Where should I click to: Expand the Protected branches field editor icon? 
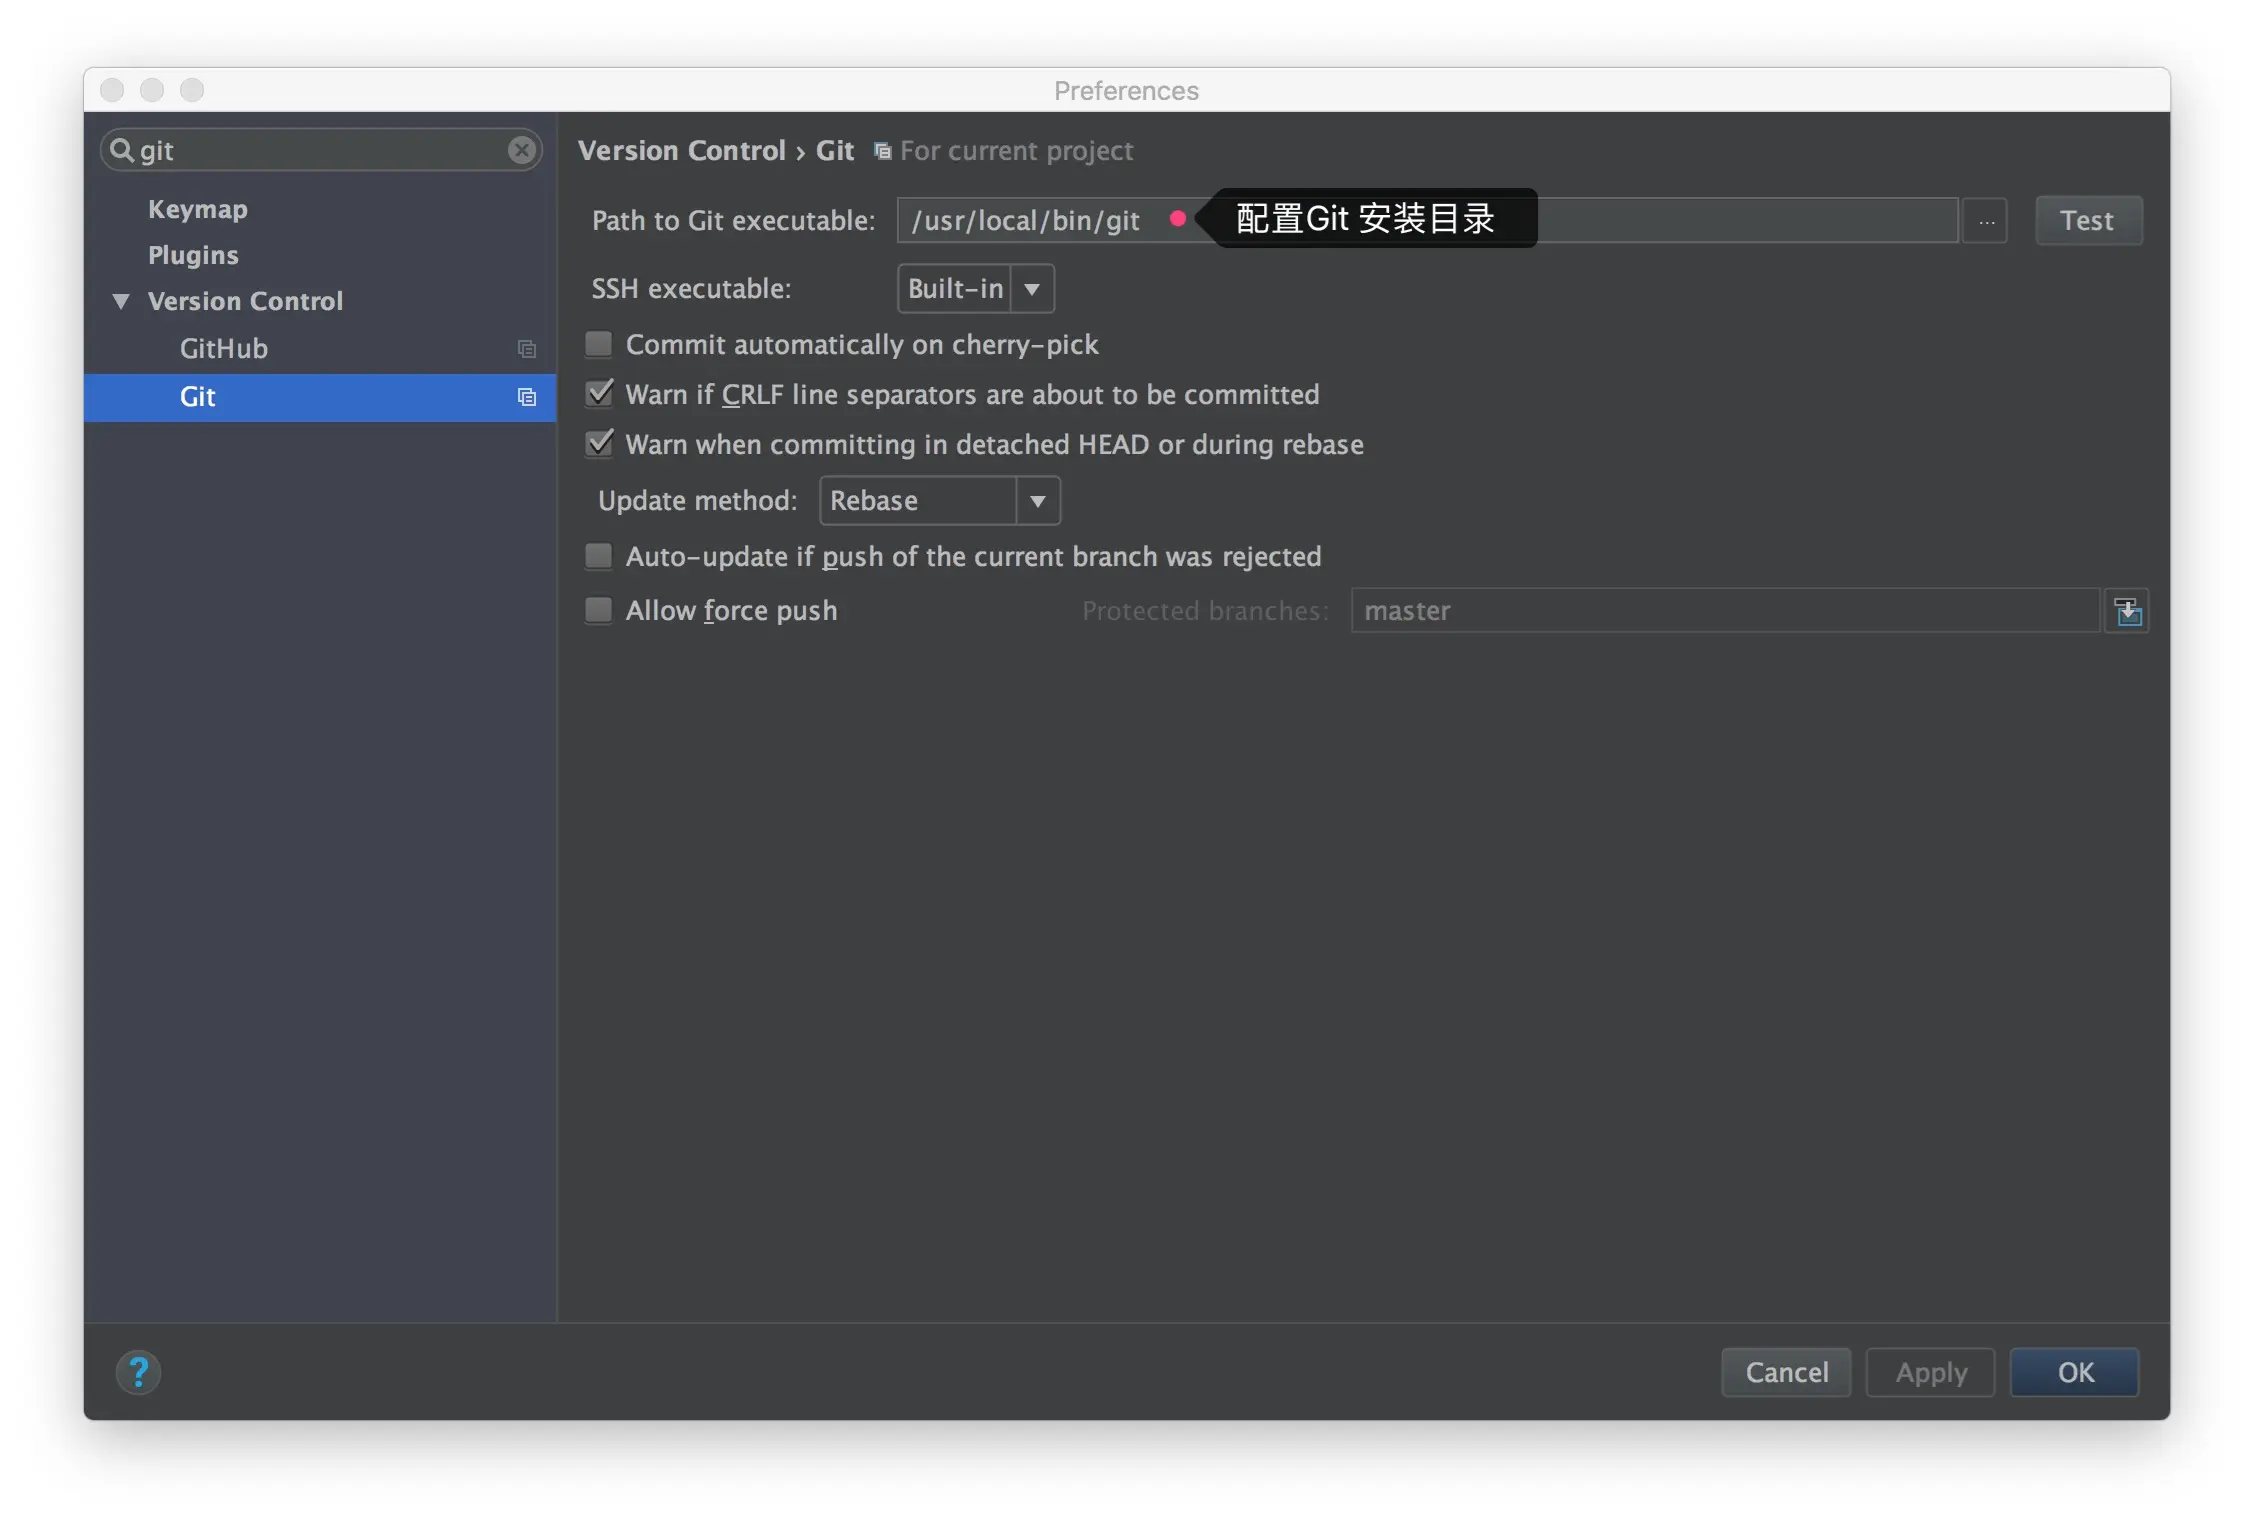2127,611
